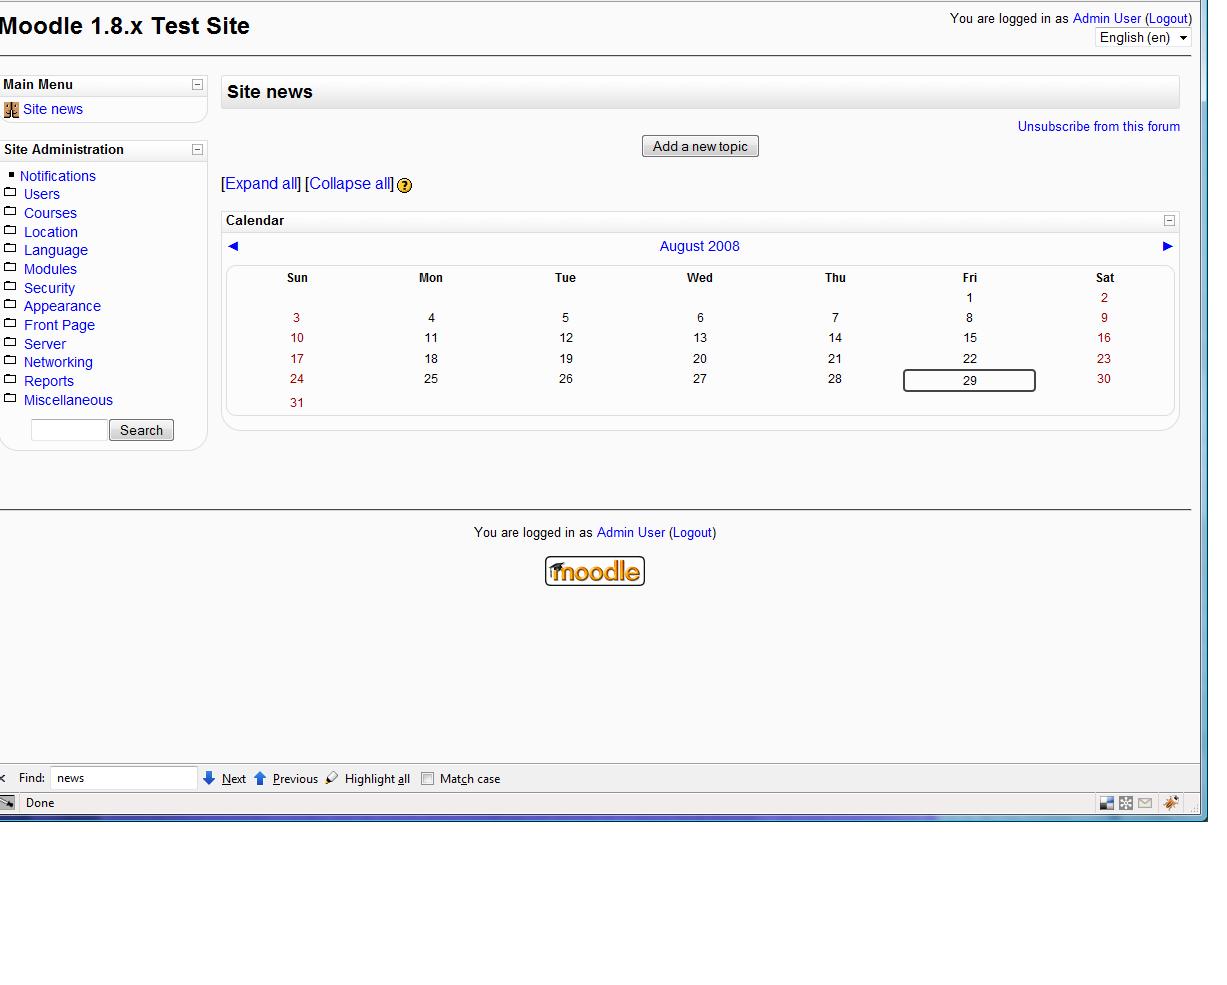The width and height of the screenshot is (1227, 985).
Task: Toggle the Match case checkbox
Action: coord(428,778)
